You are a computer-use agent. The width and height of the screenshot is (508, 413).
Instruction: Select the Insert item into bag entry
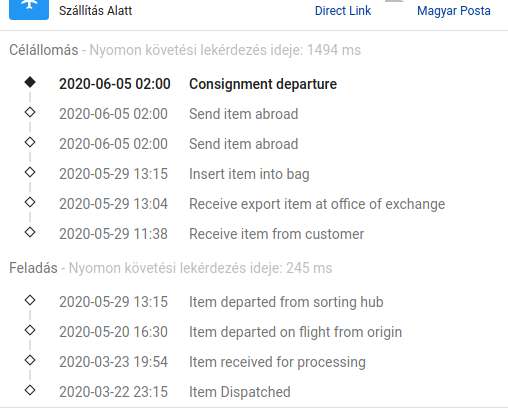coord(249,174)
